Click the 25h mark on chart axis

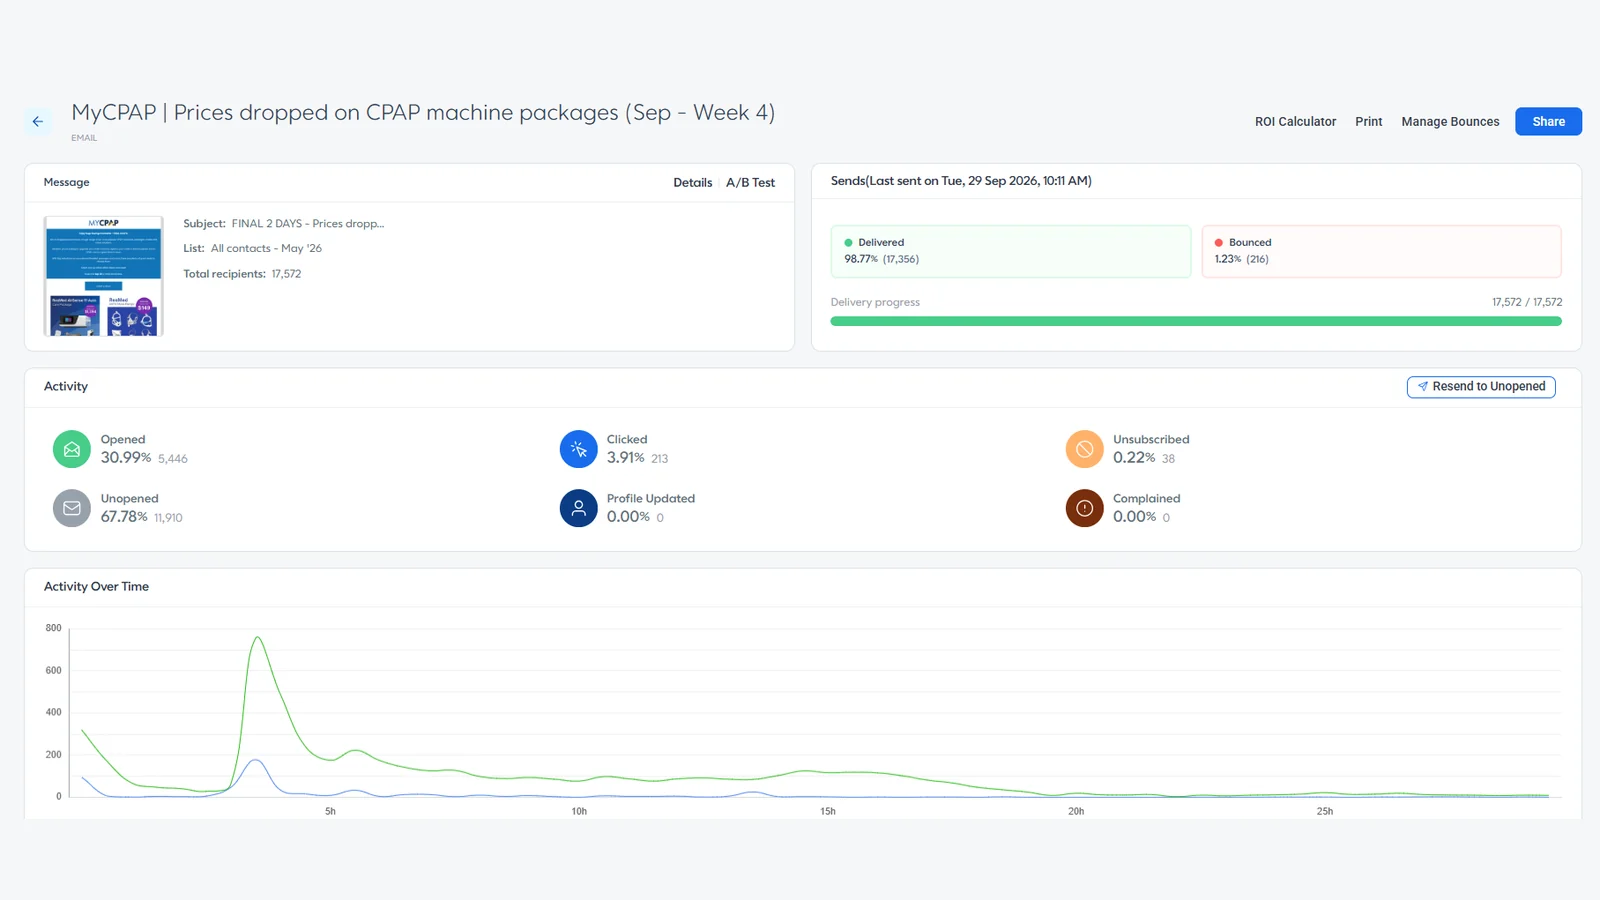[1325, 812]
